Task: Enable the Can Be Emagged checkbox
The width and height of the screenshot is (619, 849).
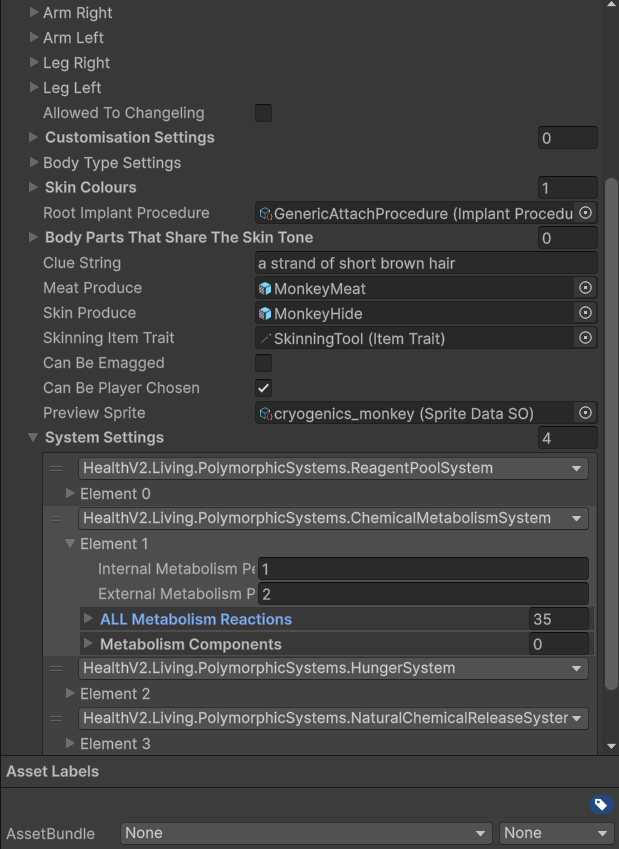Action: (264, 363)
